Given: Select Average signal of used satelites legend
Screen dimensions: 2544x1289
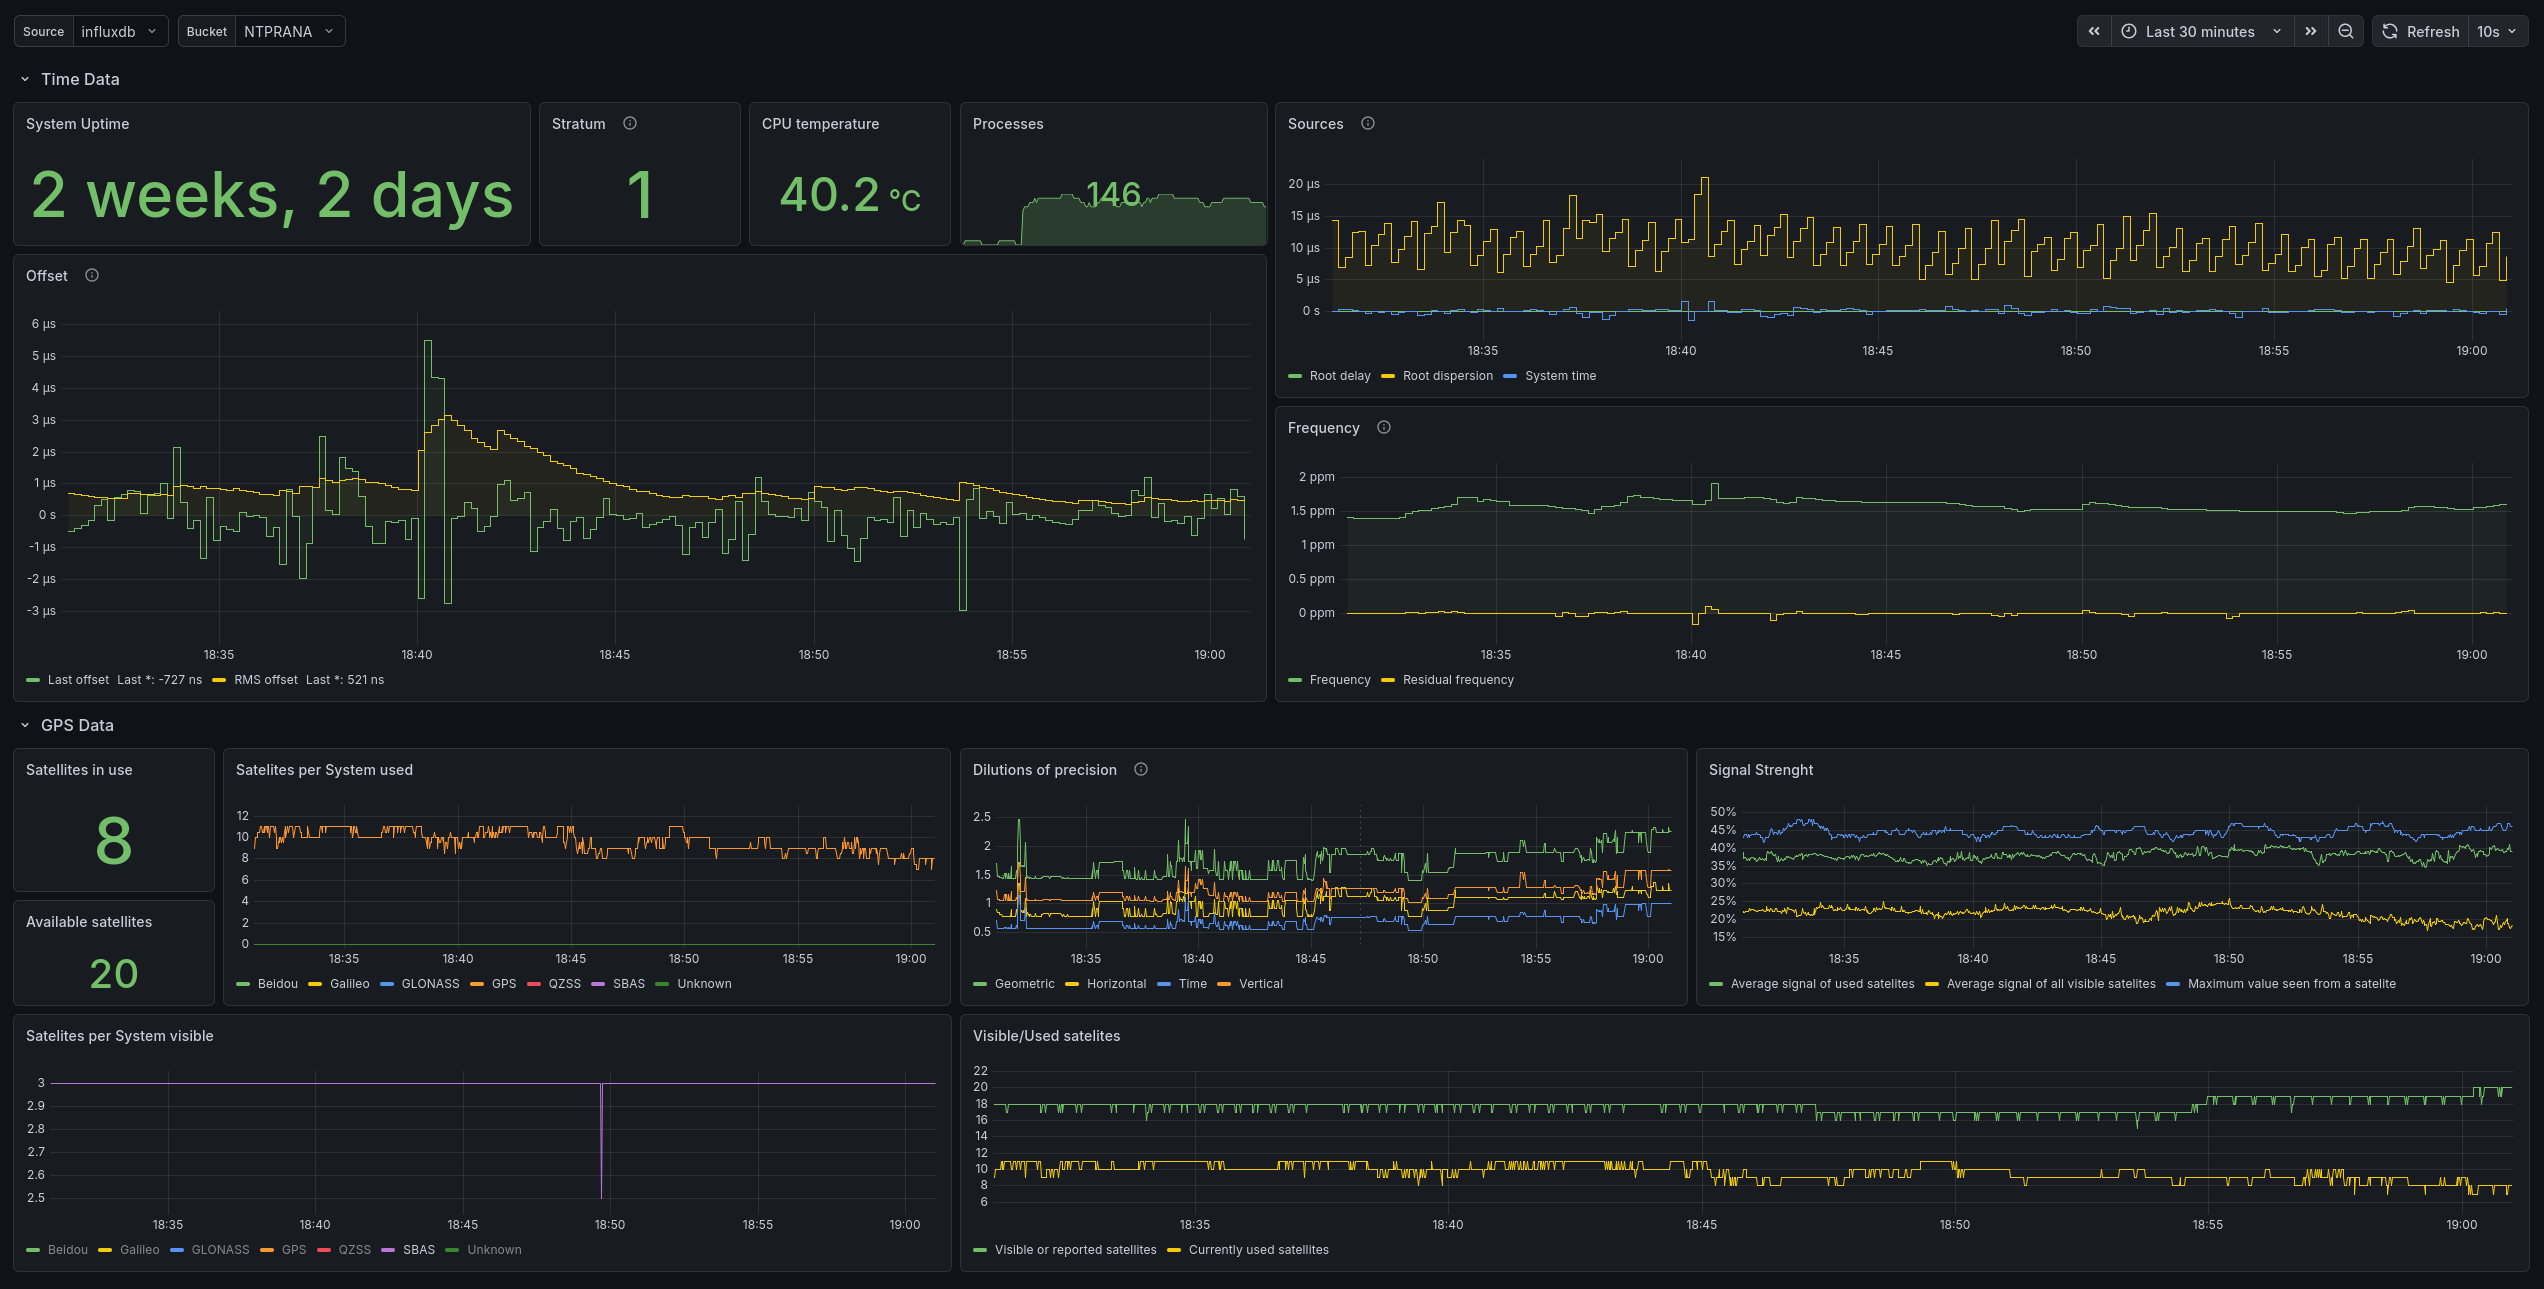Looking at the screenshot, I should [1822, 984].
